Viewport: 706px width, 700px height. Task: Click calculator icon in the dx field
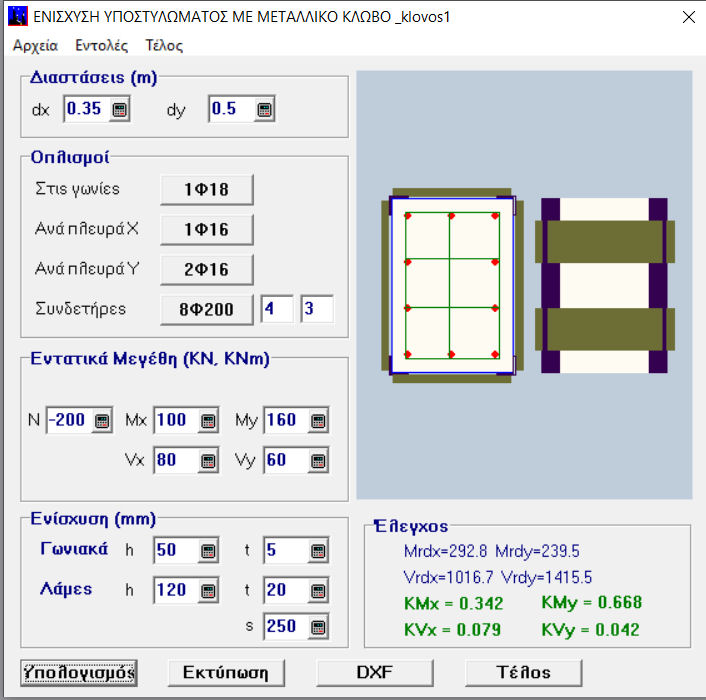[x=119, y=110]
